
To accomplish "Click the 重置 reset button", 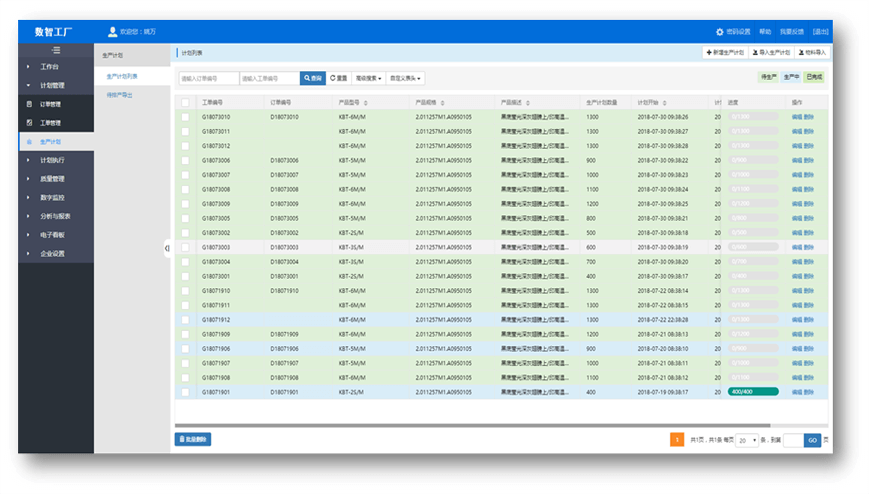I will (x=338, y=78).
